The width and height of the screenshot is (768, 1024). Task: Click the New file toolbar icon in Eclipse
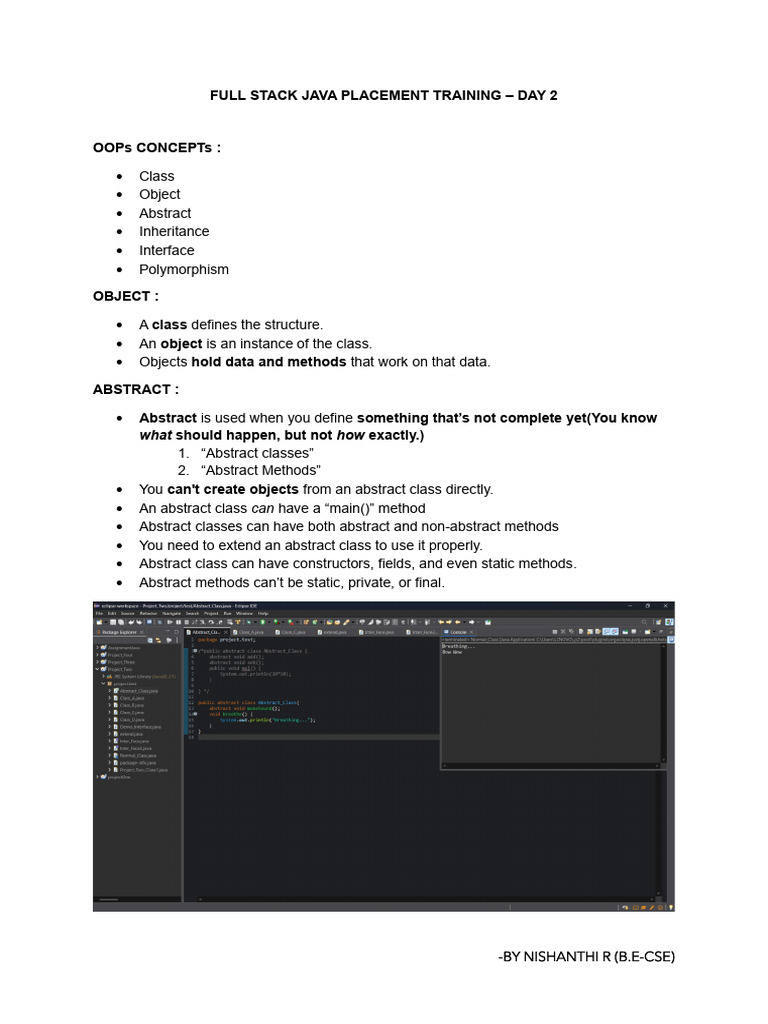[98, 622]
